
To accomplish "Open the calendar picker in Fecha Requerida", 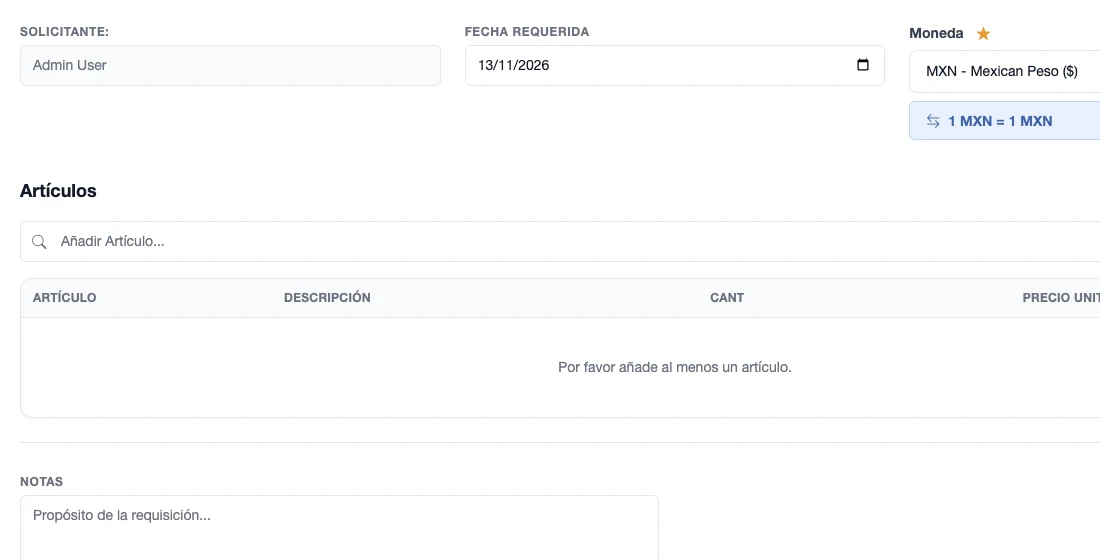I will (x=863, y=65).
